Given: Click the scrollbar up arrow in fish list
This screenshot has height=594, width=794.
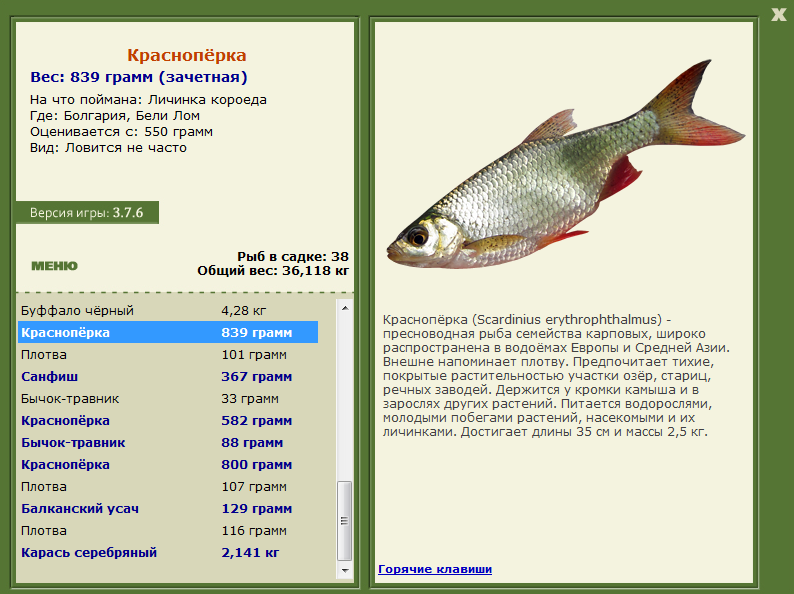Looking at the screenshot, I should (x=345, y=308).
